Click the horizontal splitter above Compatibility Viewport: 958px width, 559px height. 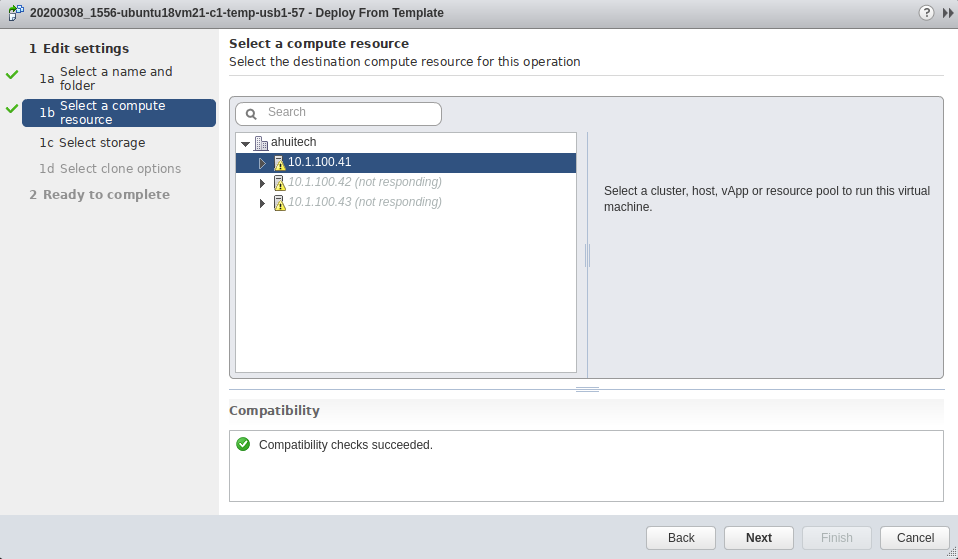point(587,389)
